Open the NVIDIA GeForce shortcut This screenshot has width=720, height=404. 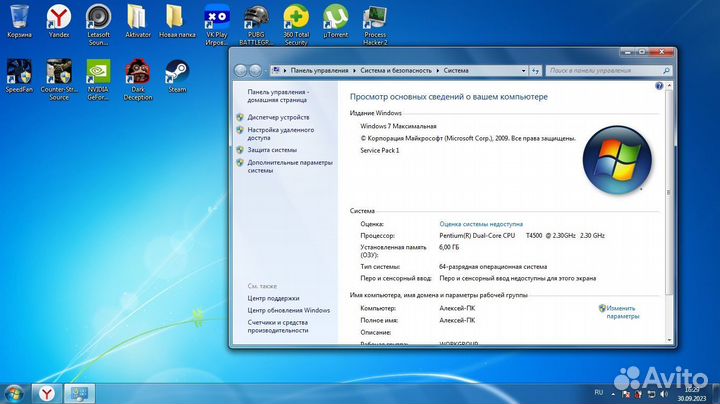tap(98, 80)
